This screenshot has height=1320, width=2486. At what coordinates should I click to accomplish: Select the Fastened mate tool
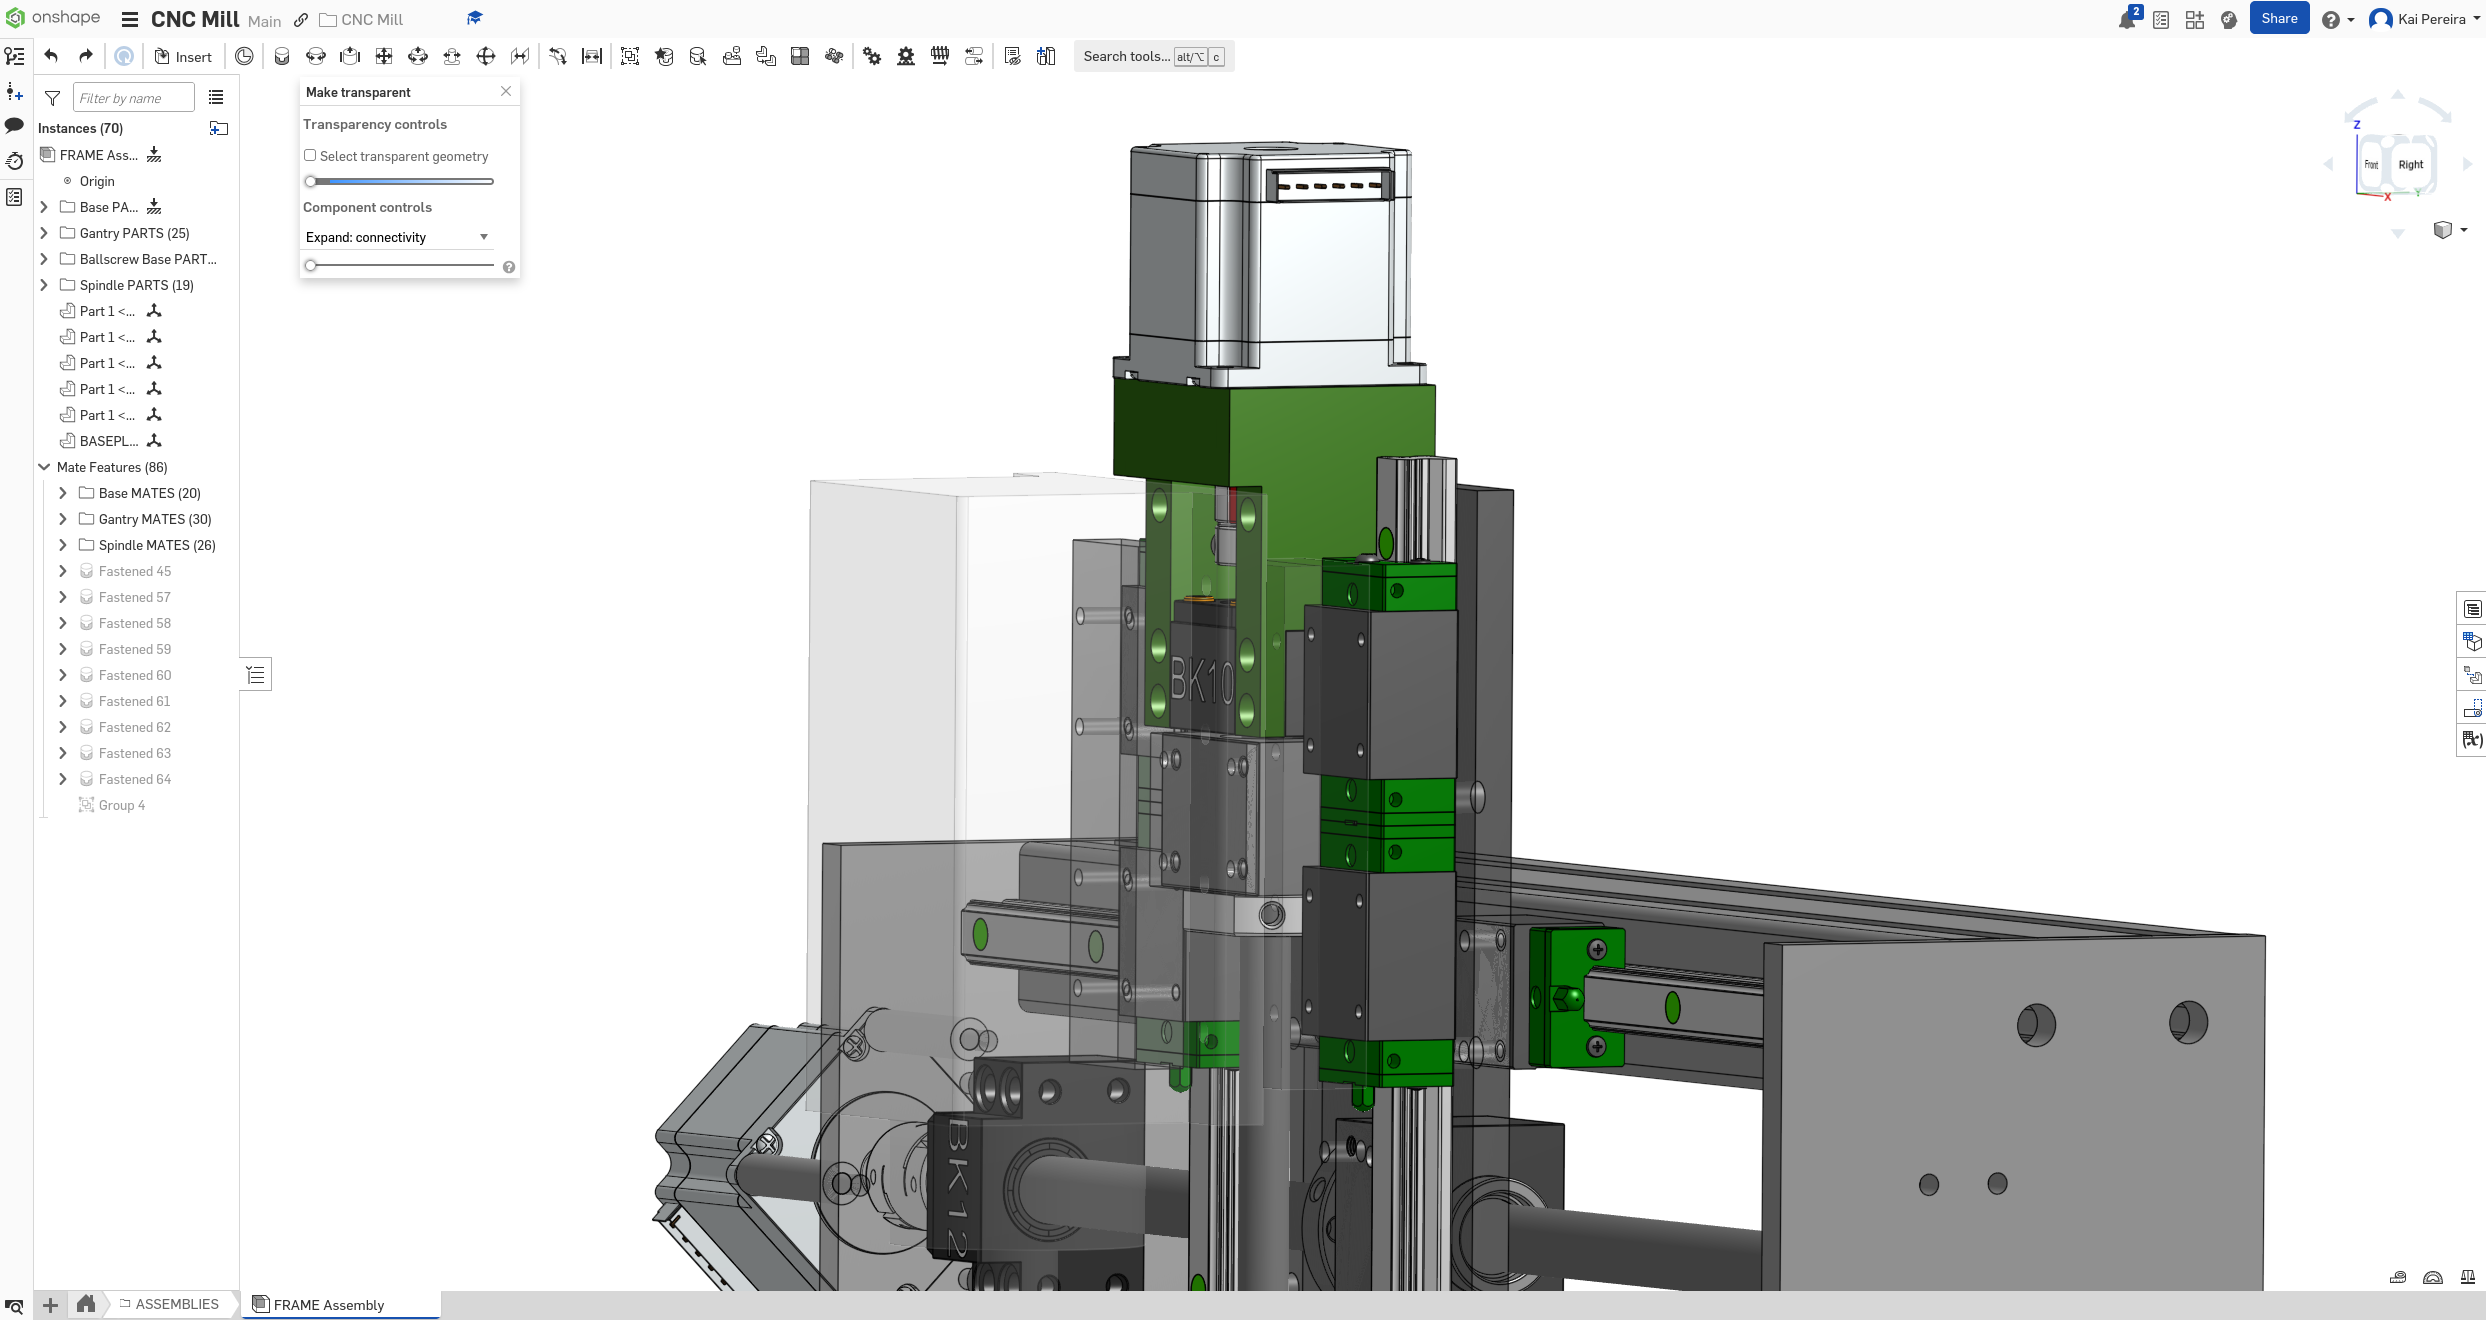[x=282, y=57]
